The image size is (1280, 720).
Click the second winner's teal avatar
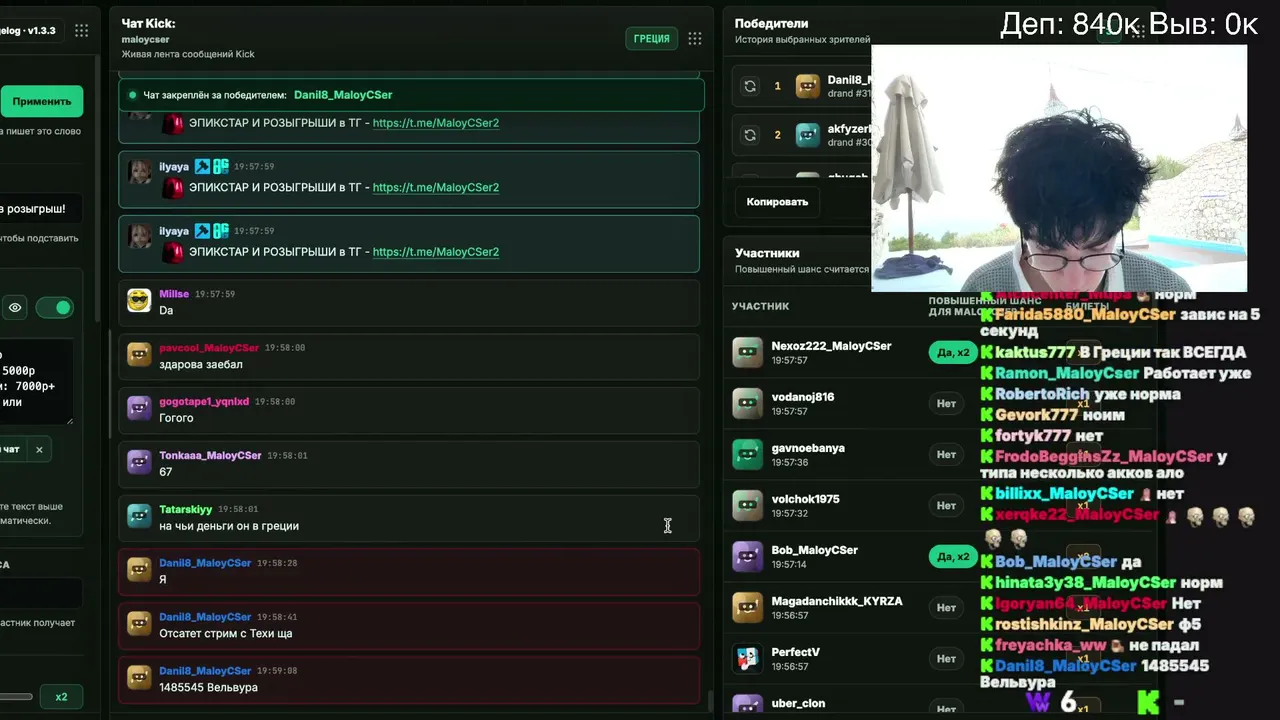808,135
